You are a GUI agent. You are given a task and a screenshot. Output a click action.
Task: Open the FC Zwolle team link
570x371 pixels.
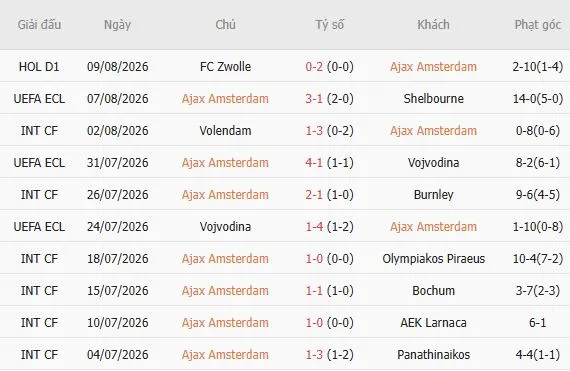click(225, 67)
